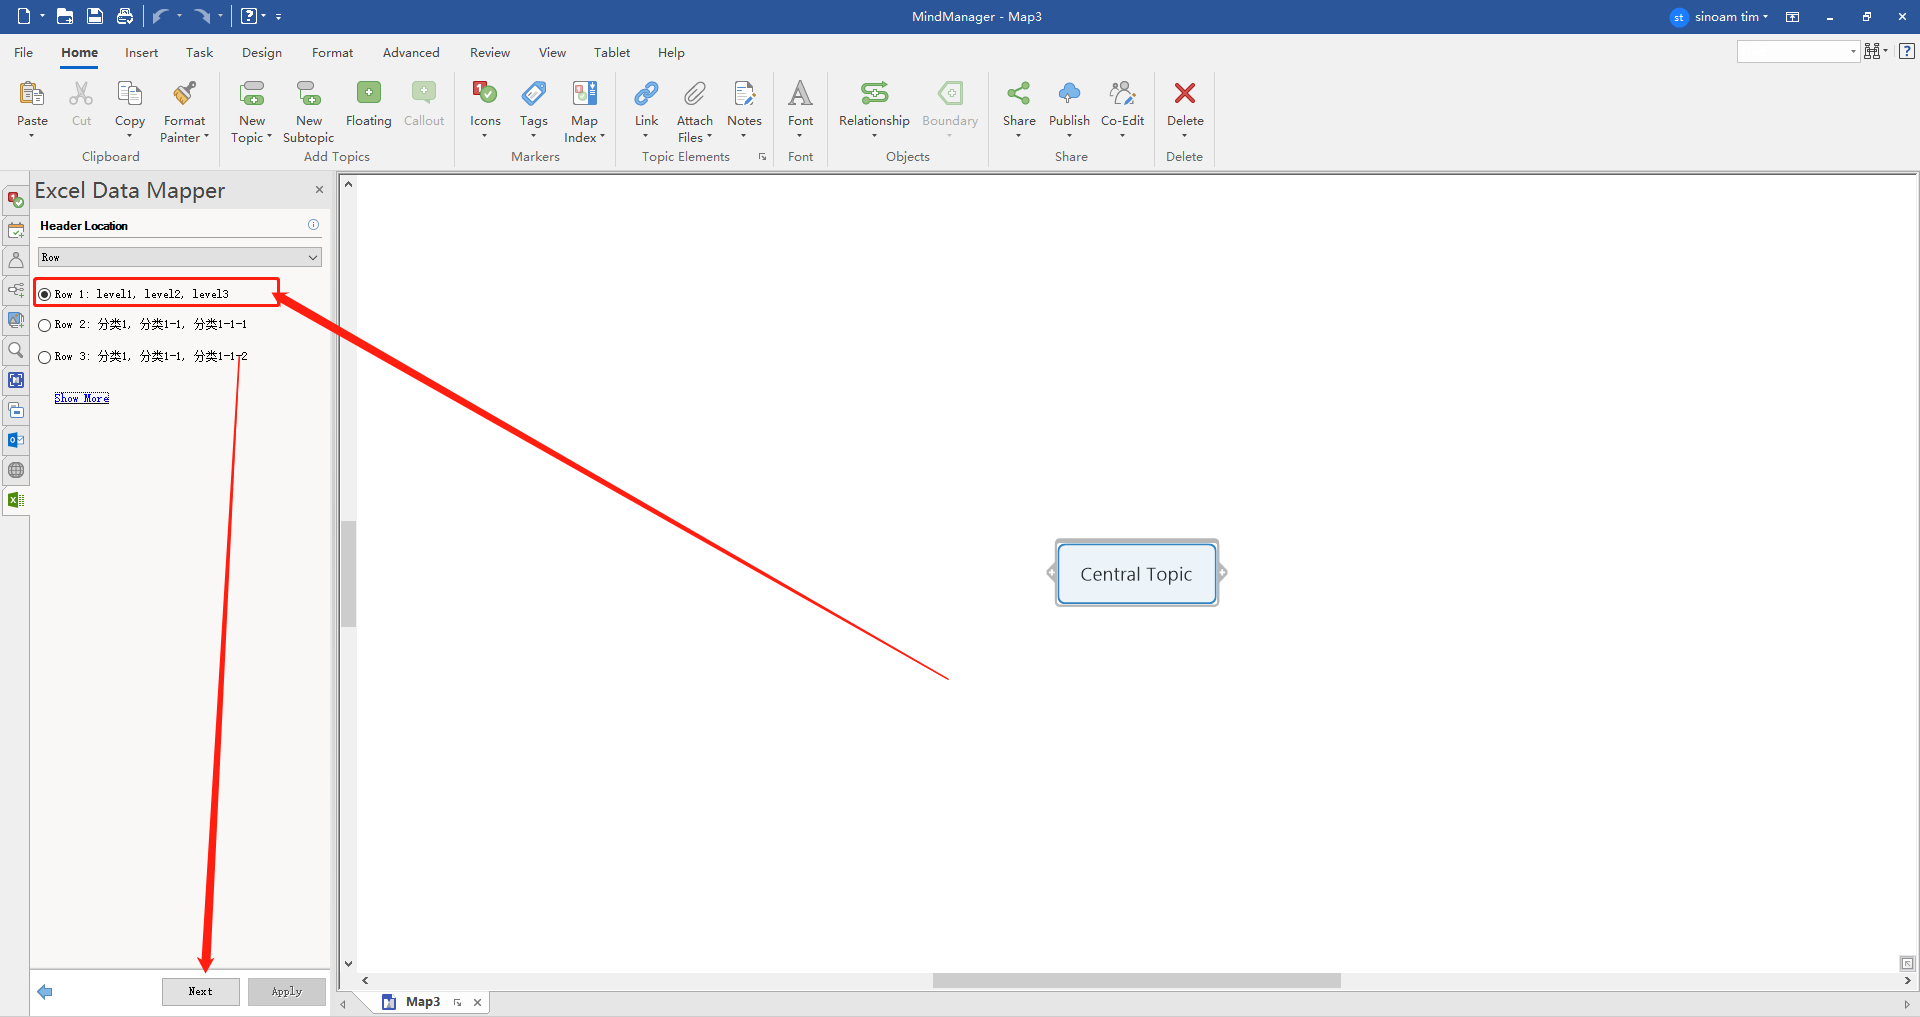The height and width of the screenshot is (1017, 1920).
Task: Click the Help question mark icon
Action: 1907,51
